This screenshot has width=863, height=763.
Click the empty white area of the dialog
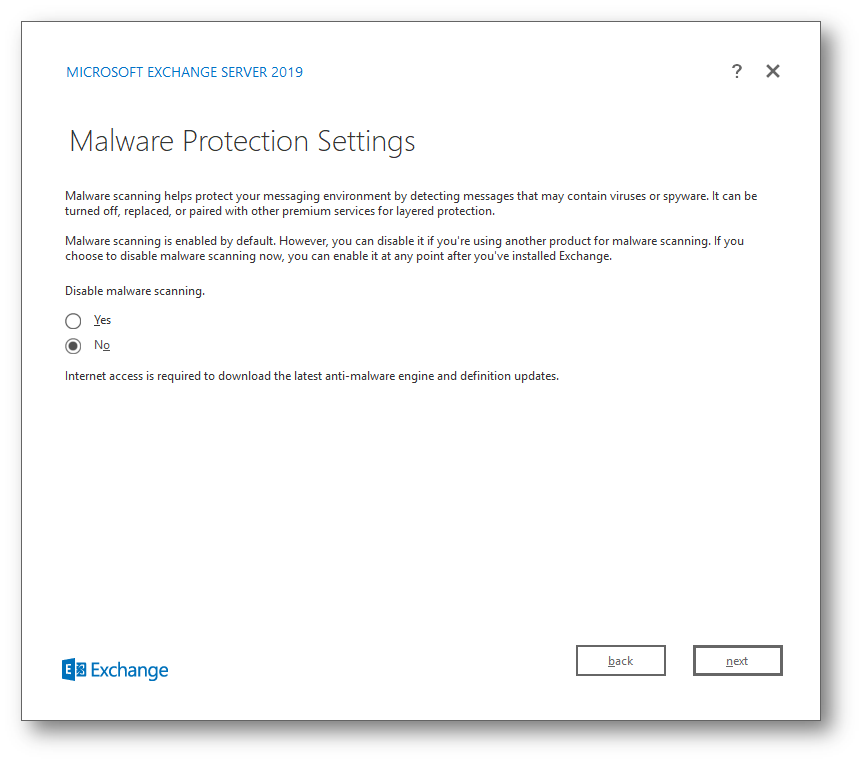tap(420, 510)
